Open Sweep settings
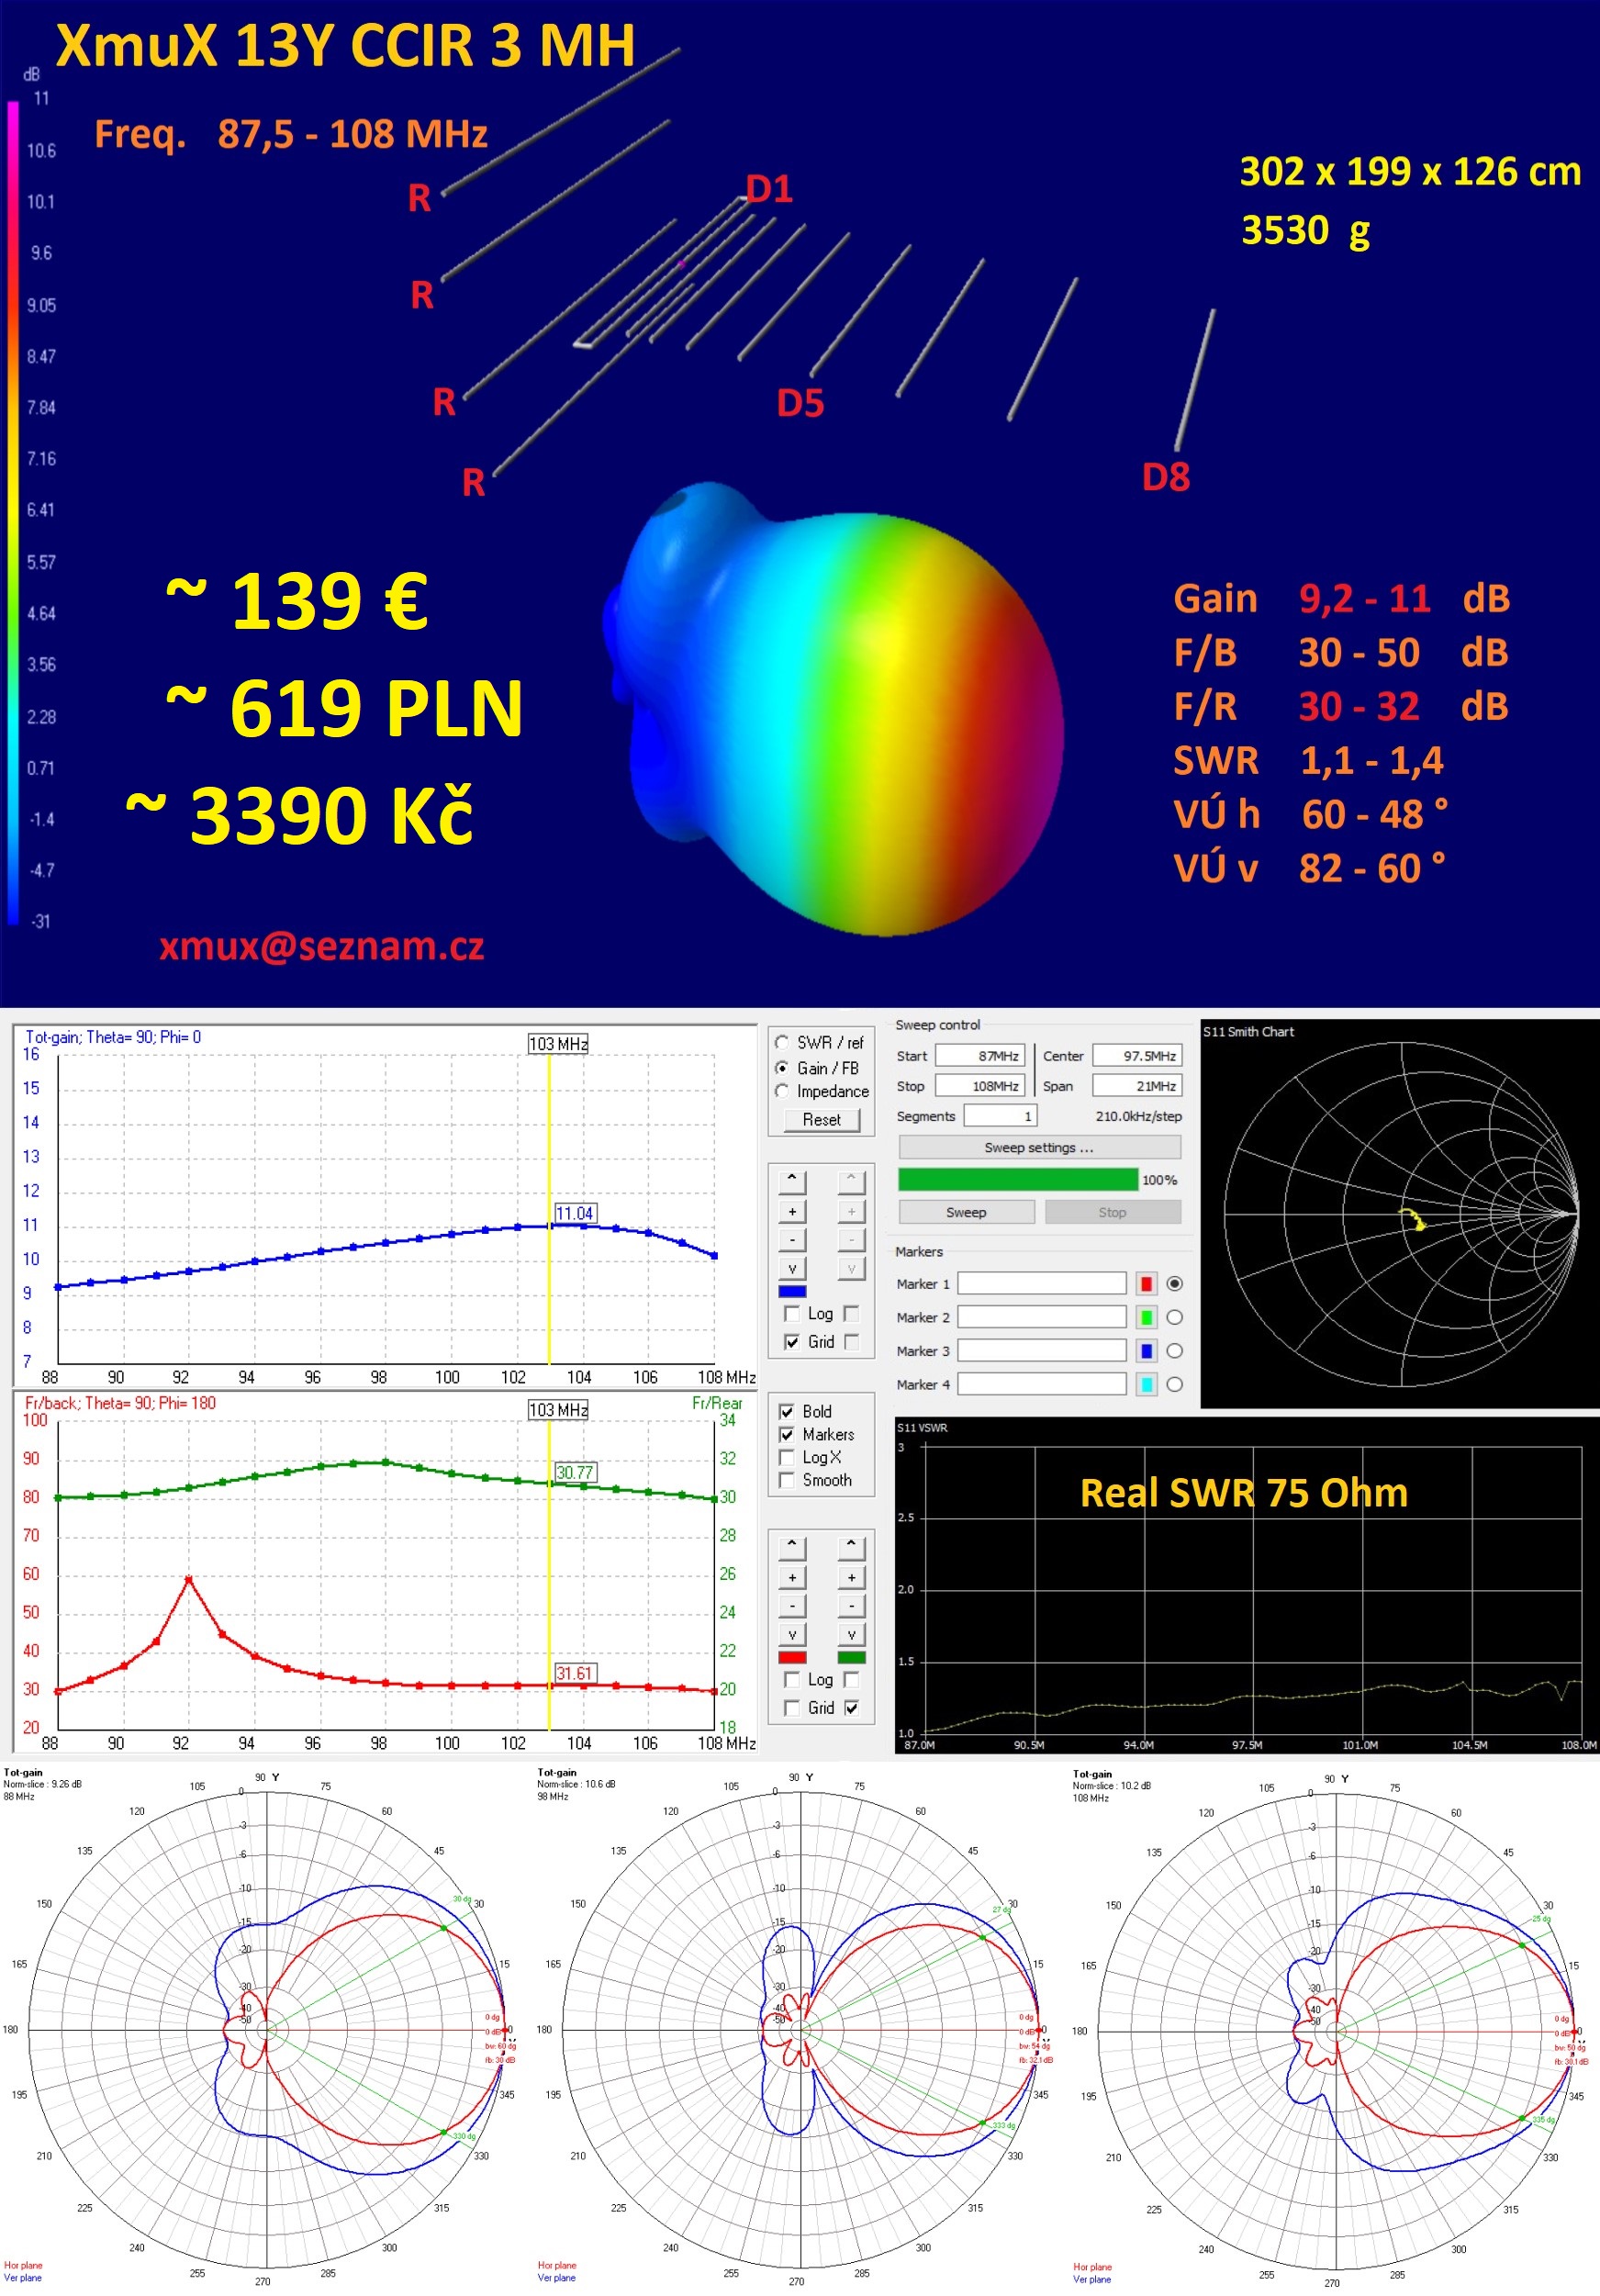The image size is (1600, 2296). pos(1039,1147)
